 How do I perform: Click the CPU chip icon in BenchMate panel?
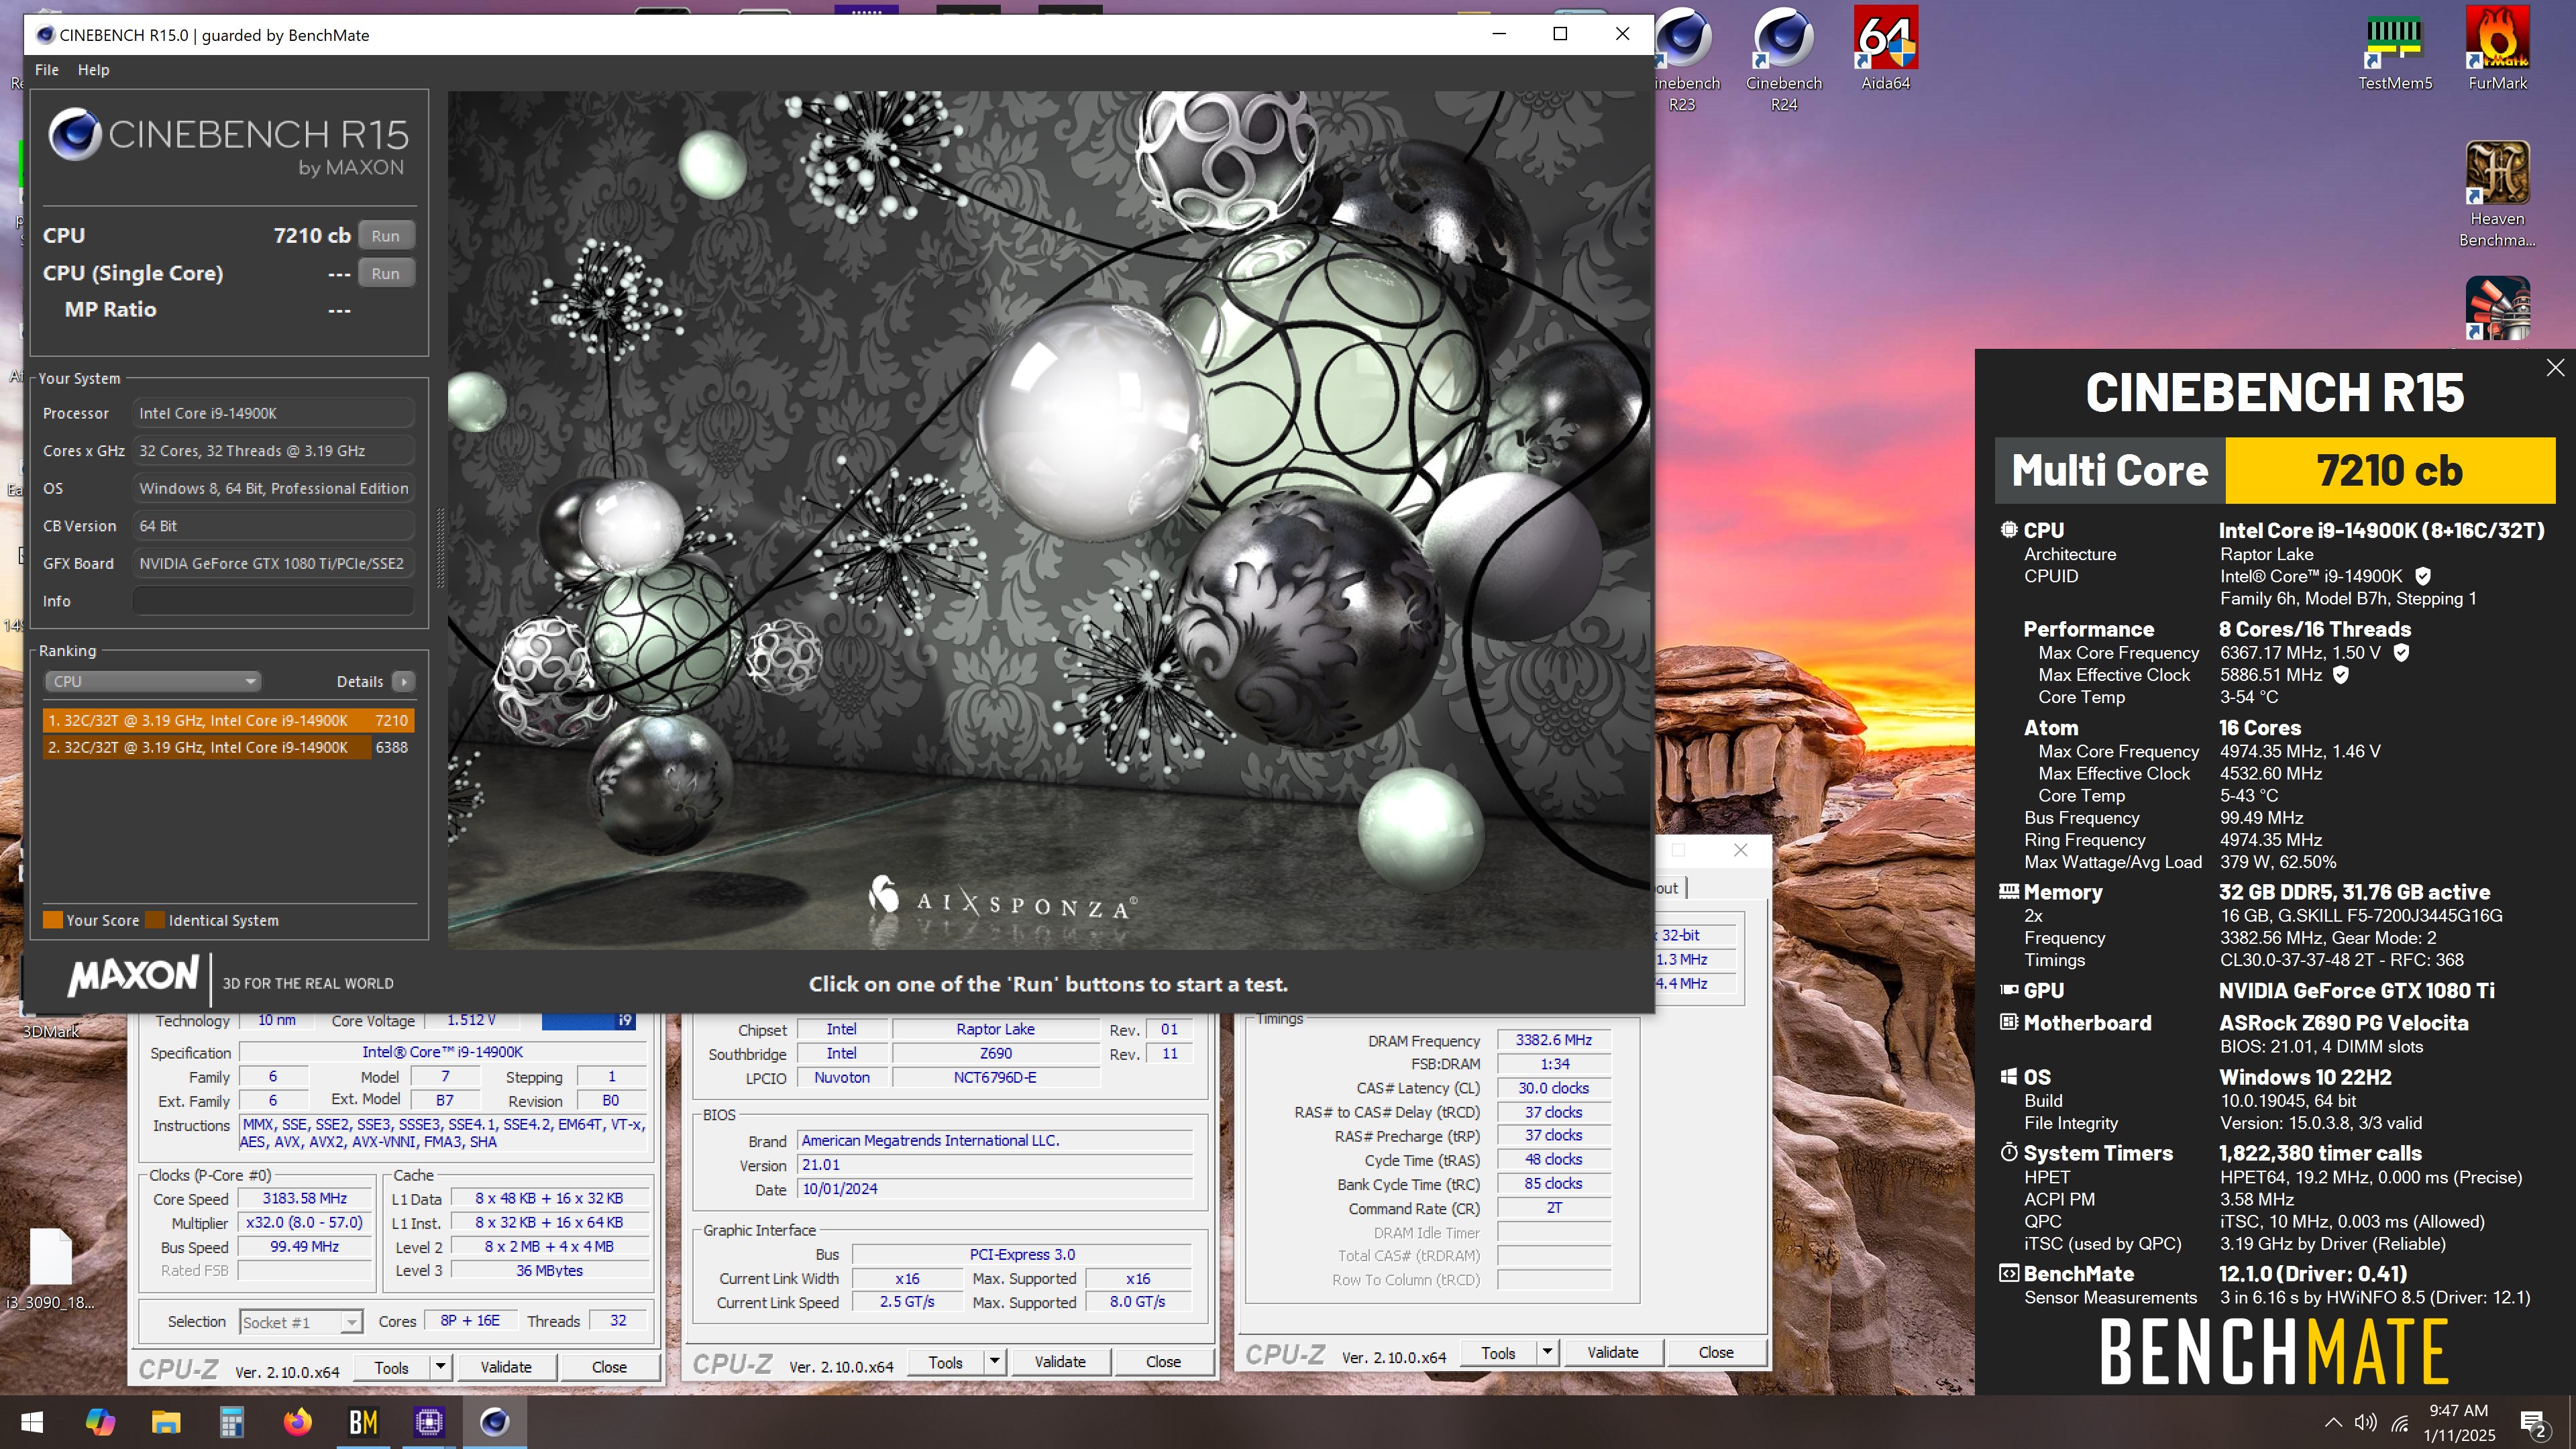coord(2008,530)
